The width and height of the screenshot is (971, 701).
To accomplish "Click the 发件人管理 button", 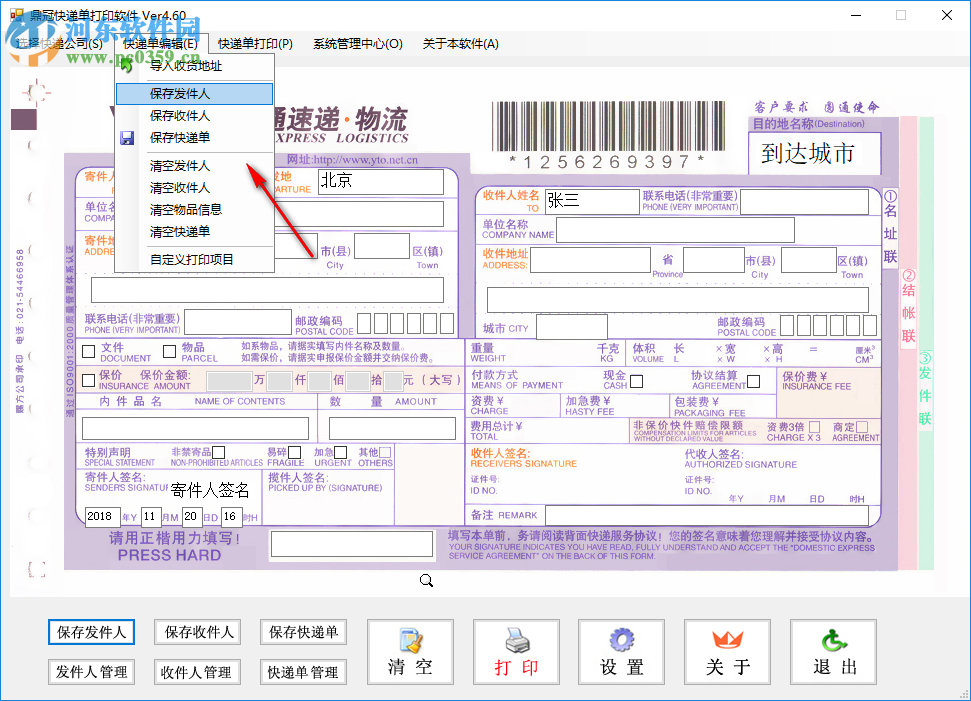I will pos(91,672).
